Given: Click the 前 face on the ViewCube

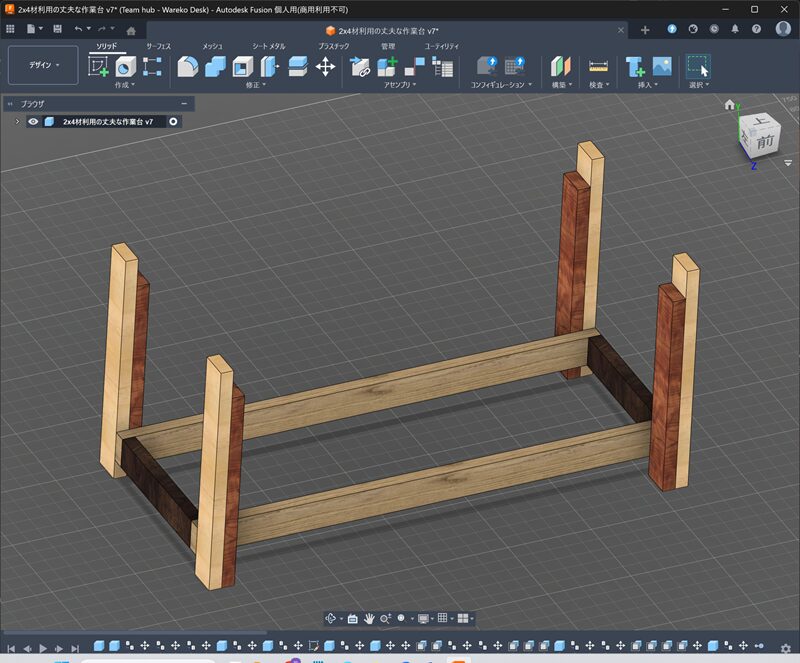Looking at the screenshot, I should 764,142.
